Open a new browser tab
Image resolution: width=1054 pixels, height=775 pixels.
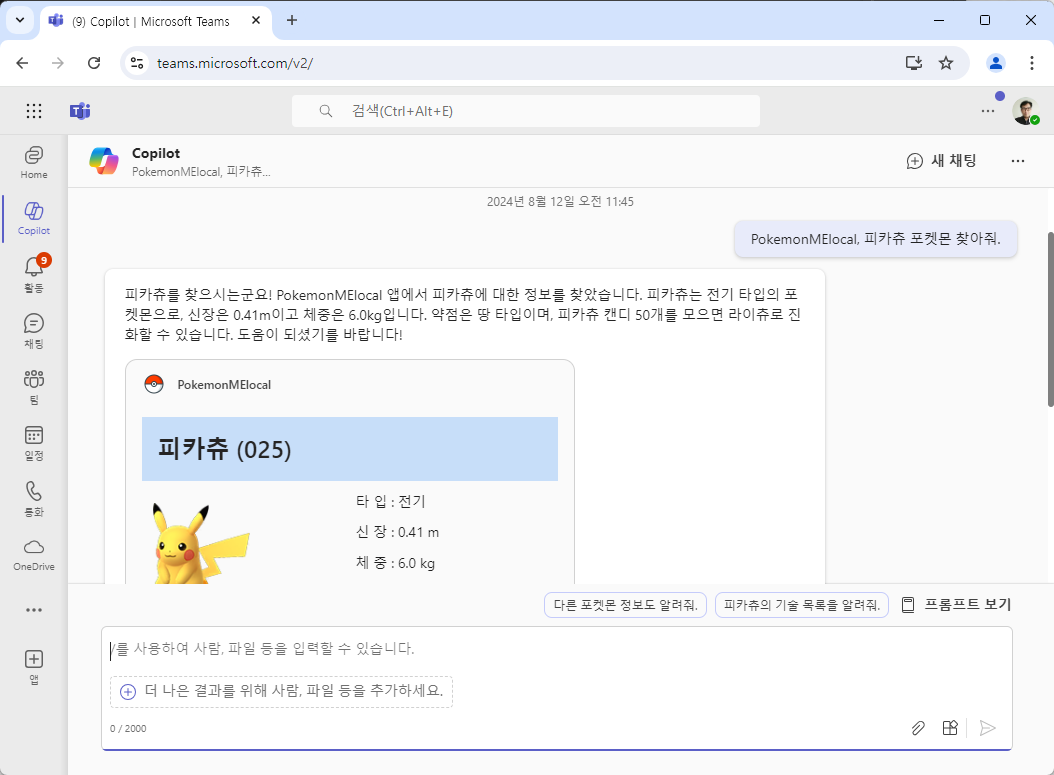click(292, 20)
